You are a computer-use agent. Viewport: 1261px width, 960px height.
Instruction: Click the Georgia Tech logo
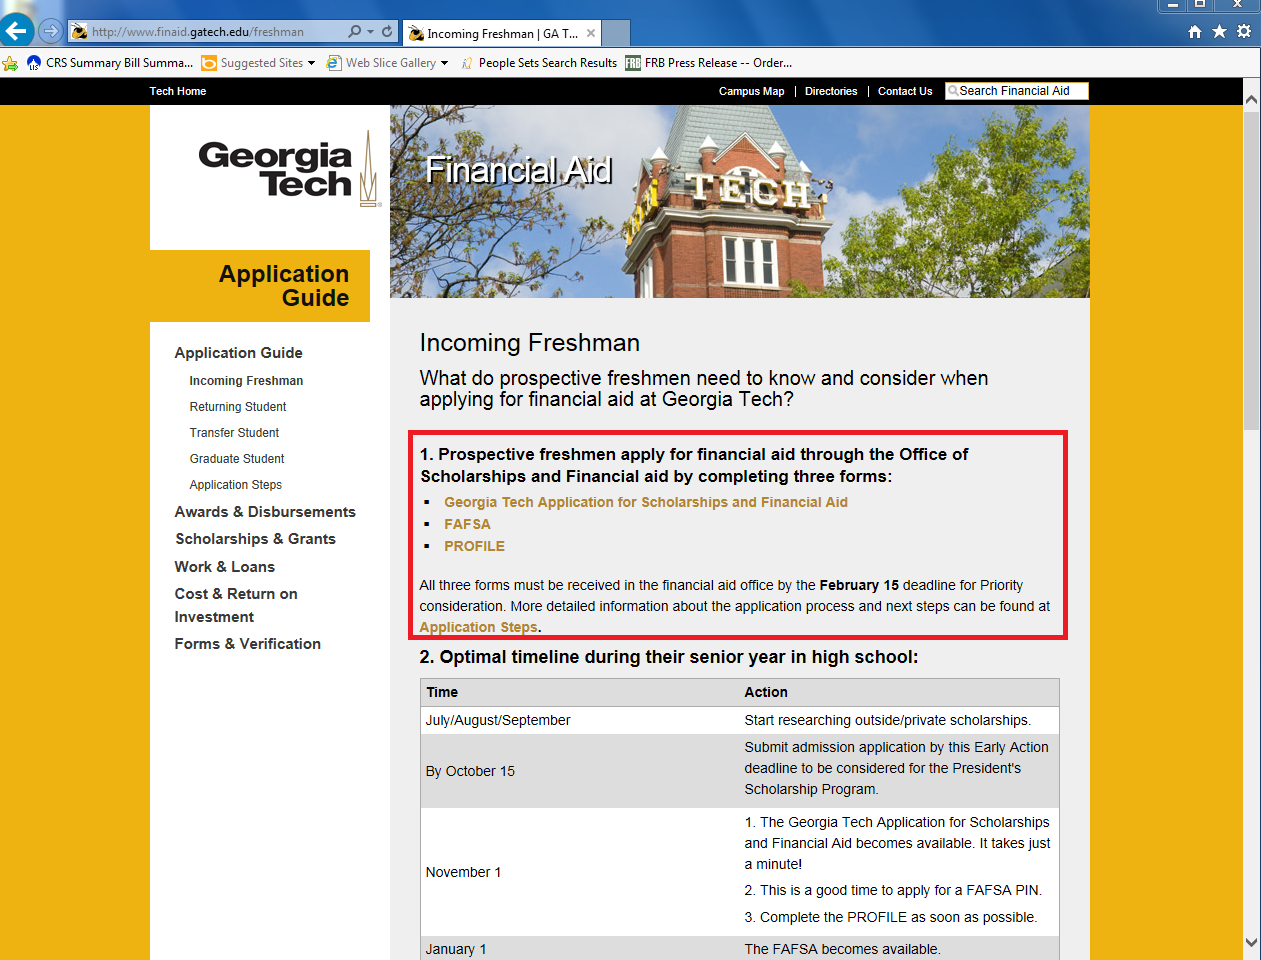click(x=289, y=169)
